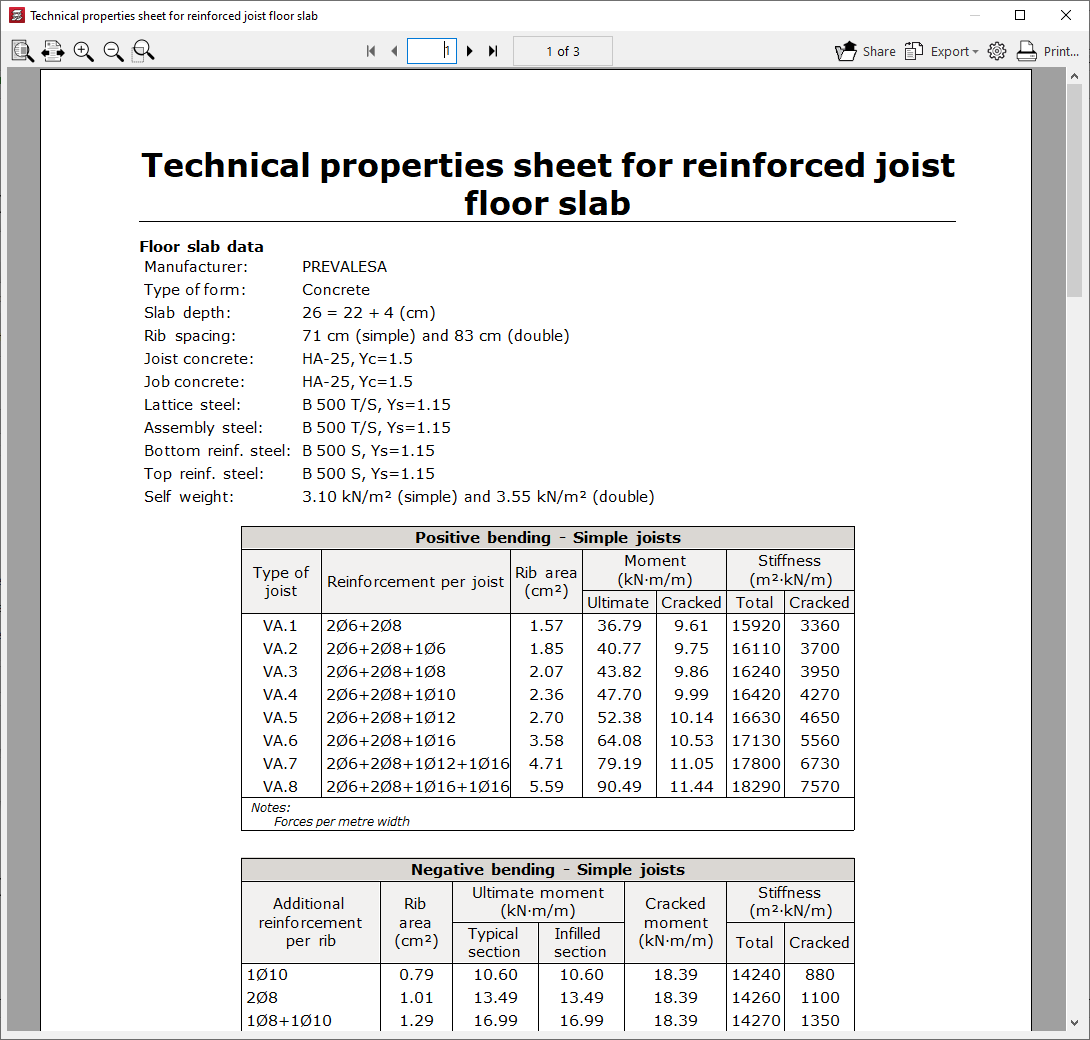Zoom out of the document
1090x1040 pixels.
(113, 51)
